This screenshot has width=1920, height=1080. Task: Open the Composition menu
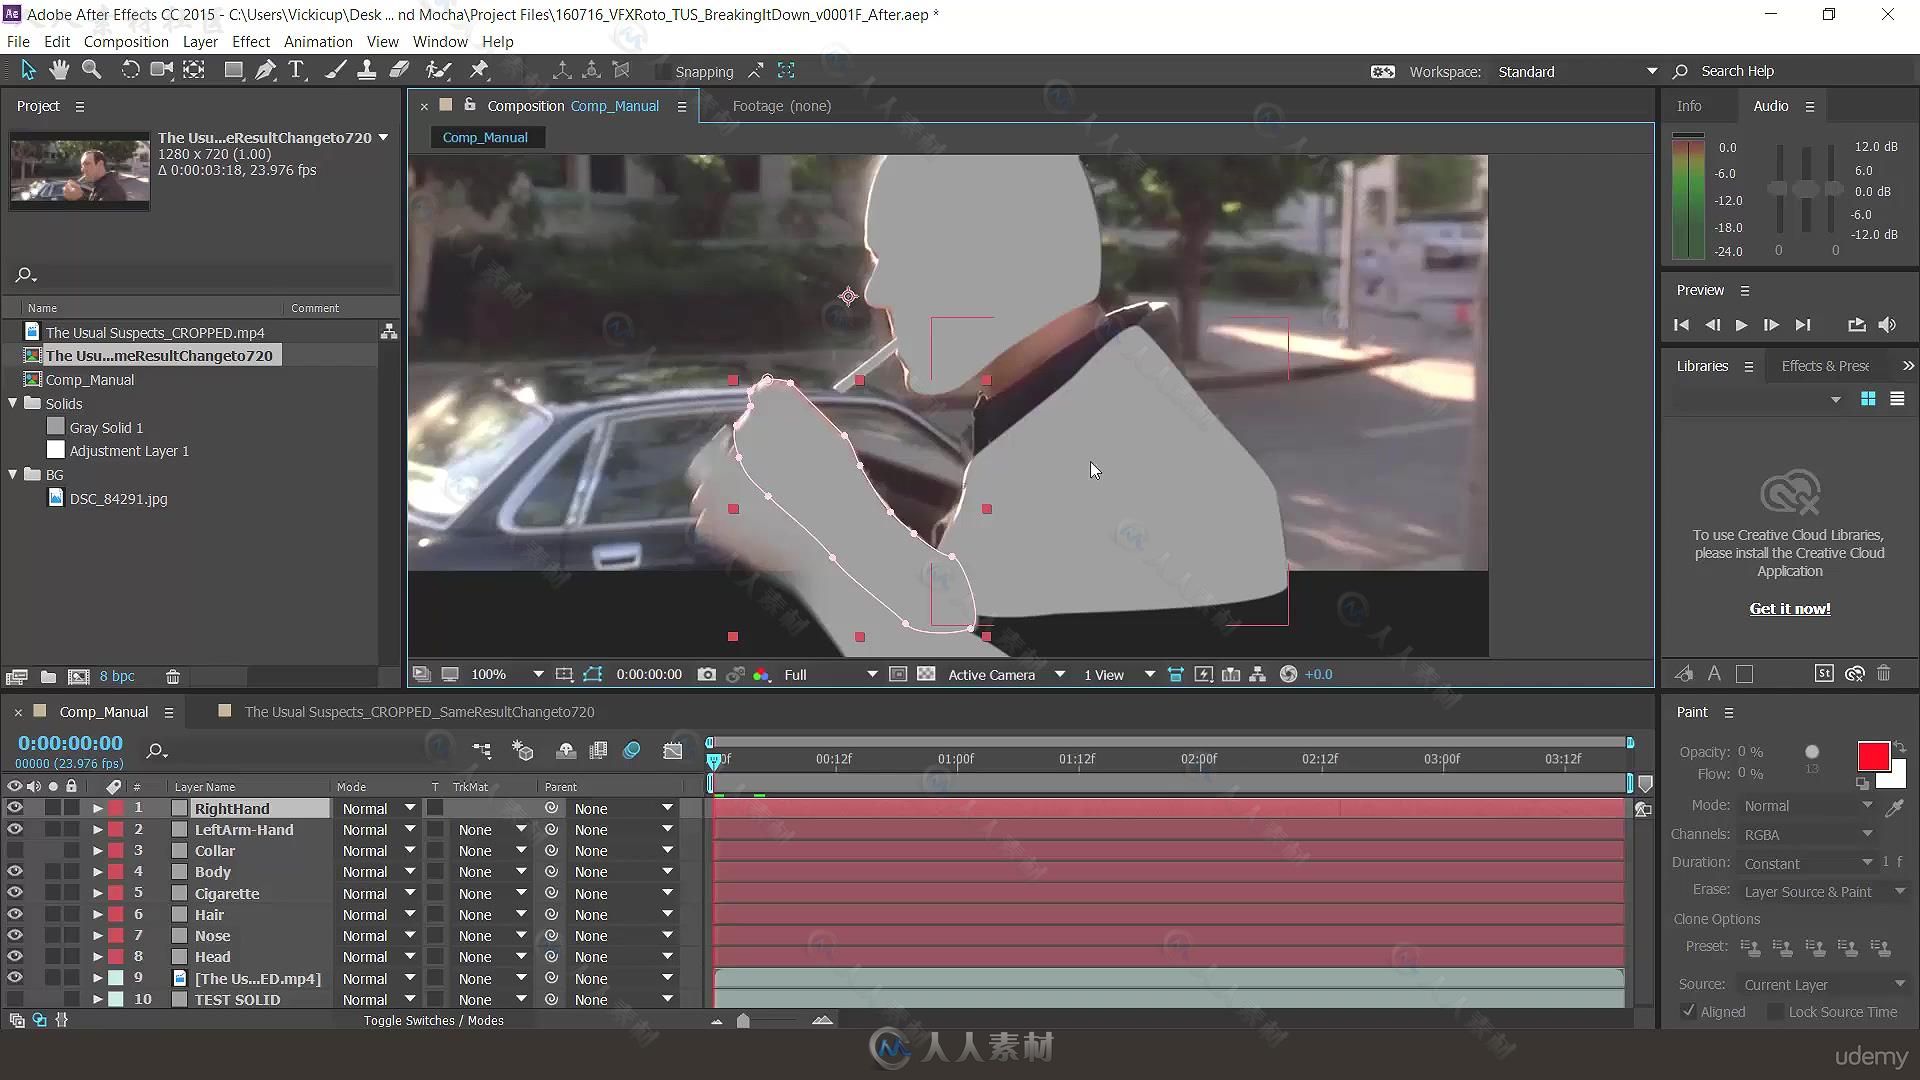pos(126,42)
